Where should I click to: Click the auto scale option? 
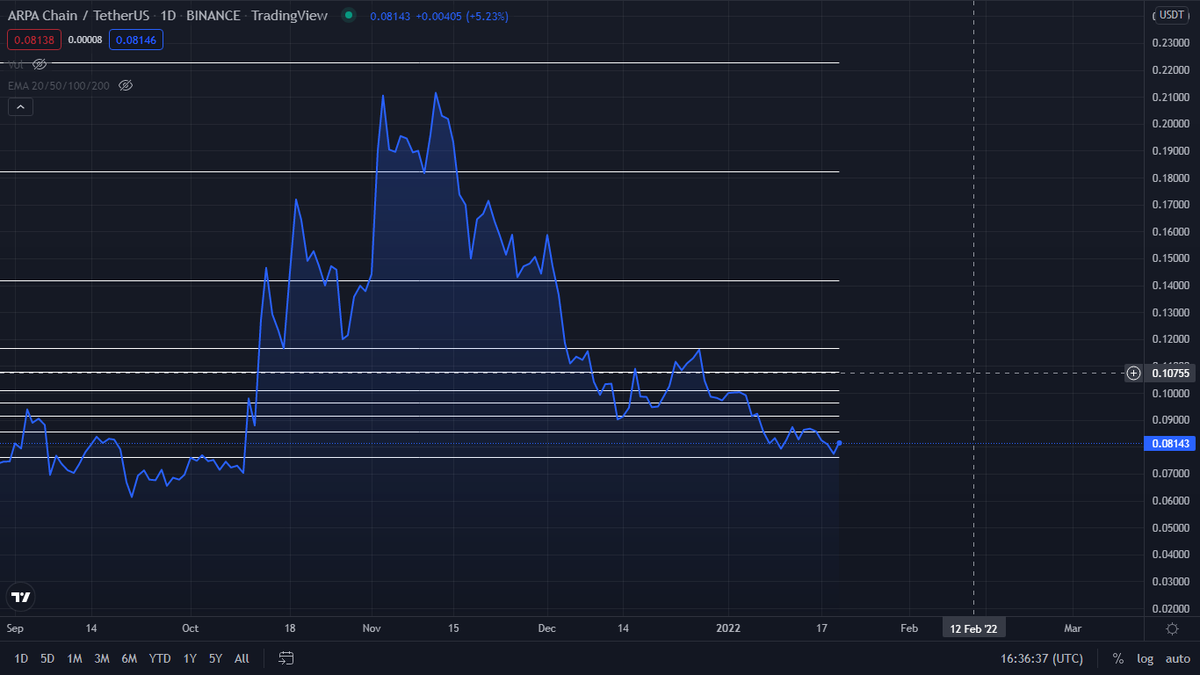1177,658
